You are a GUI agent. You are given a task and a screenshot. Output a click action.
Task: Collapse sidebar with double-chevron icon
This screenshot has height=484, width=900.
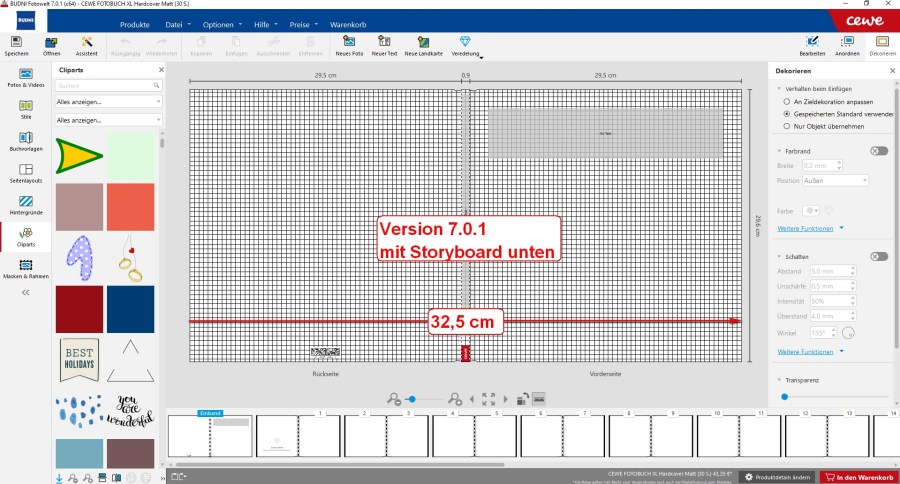[x=25, y=292]
